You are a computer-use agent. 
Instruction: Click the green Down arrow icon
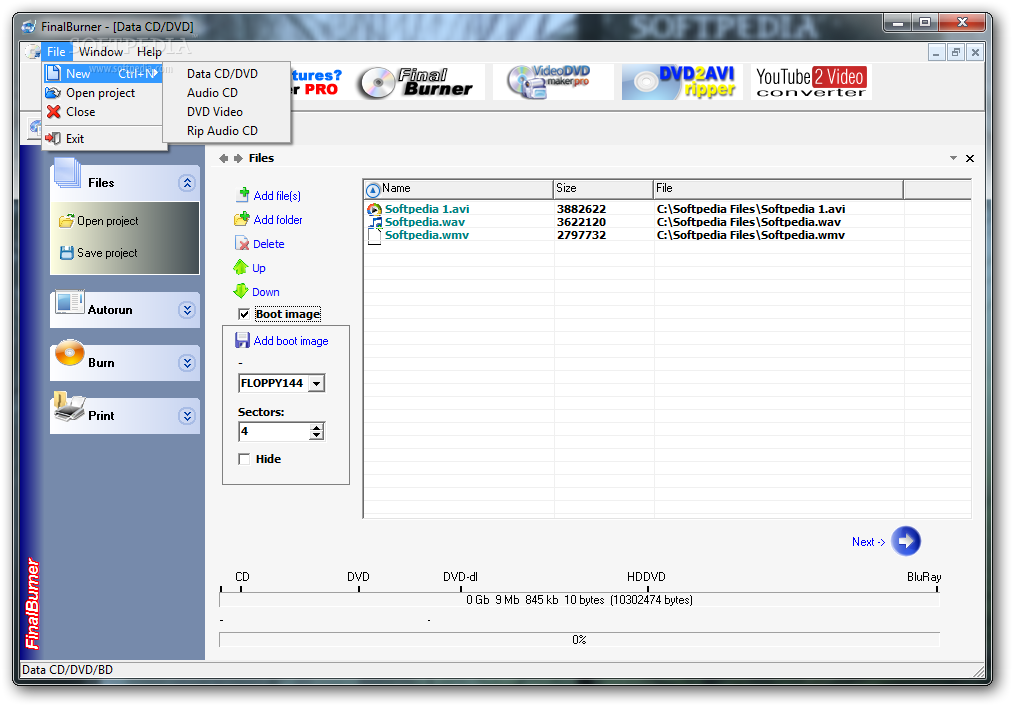click(240, 291)
